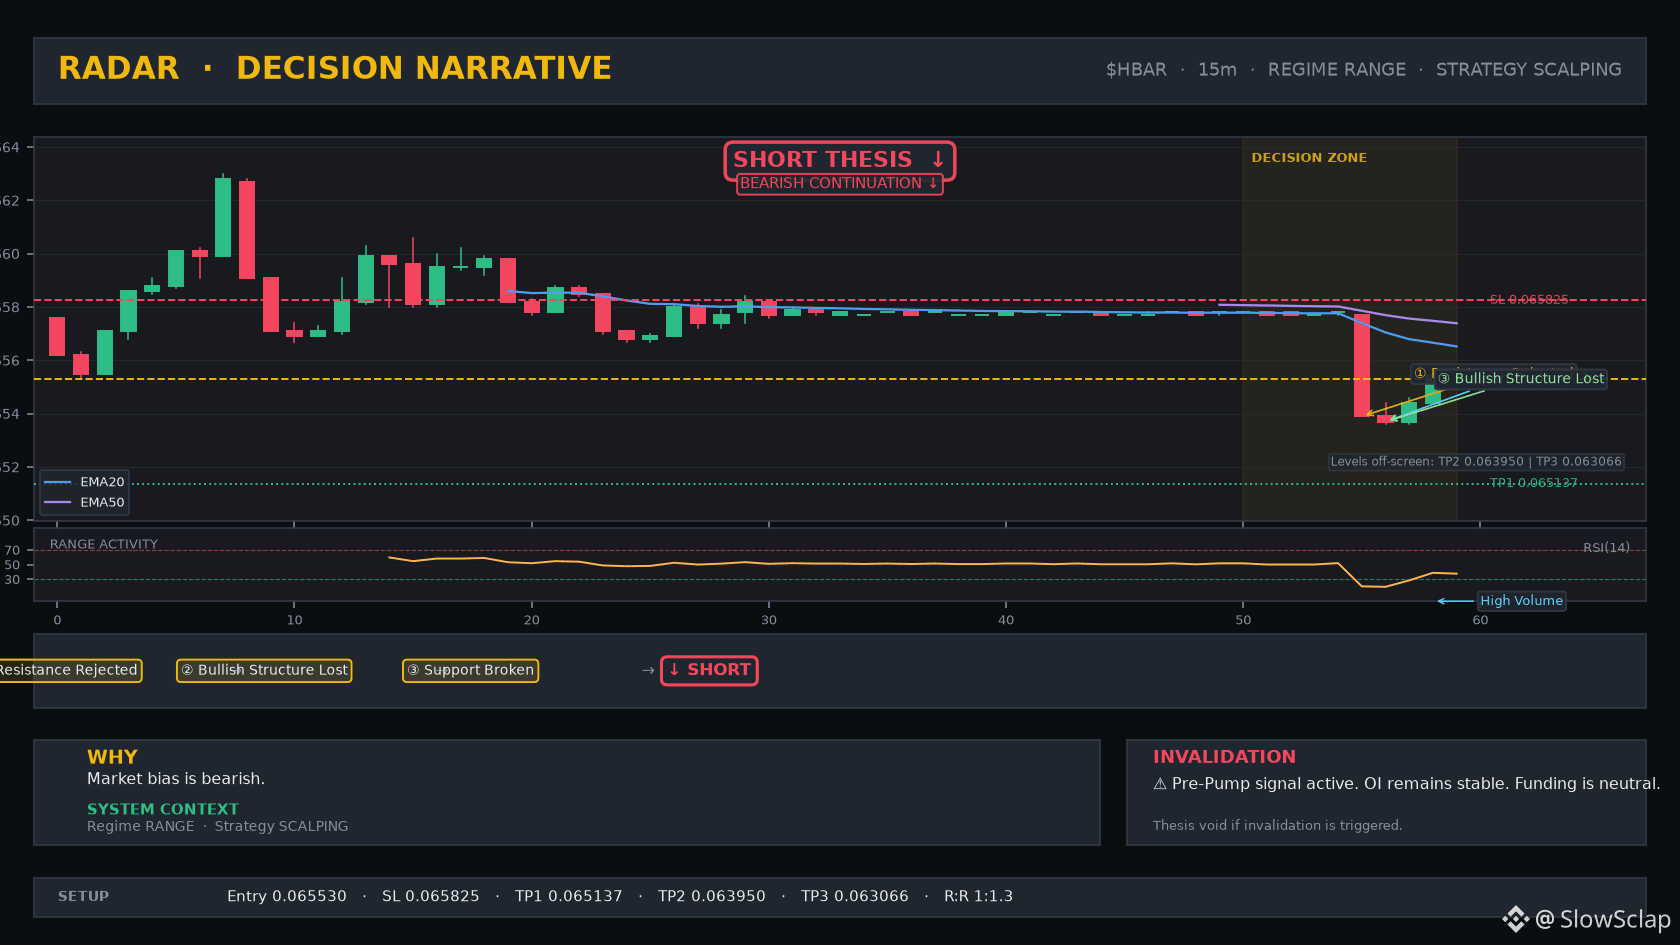Click the INVALIDATION heading

[1224, 757]
